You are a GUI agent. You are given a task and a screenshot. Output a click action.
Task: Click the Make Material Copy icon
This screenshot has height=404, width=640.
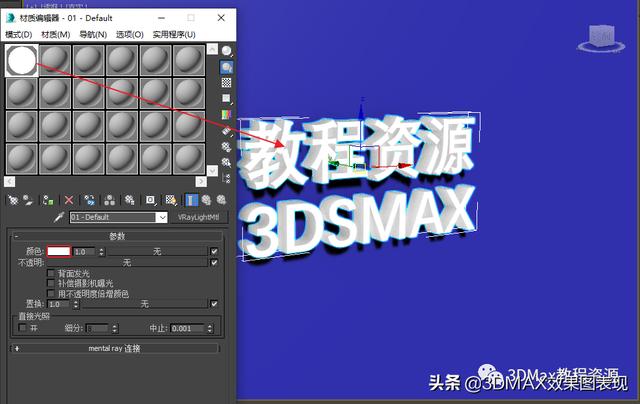tap(89, 200)
